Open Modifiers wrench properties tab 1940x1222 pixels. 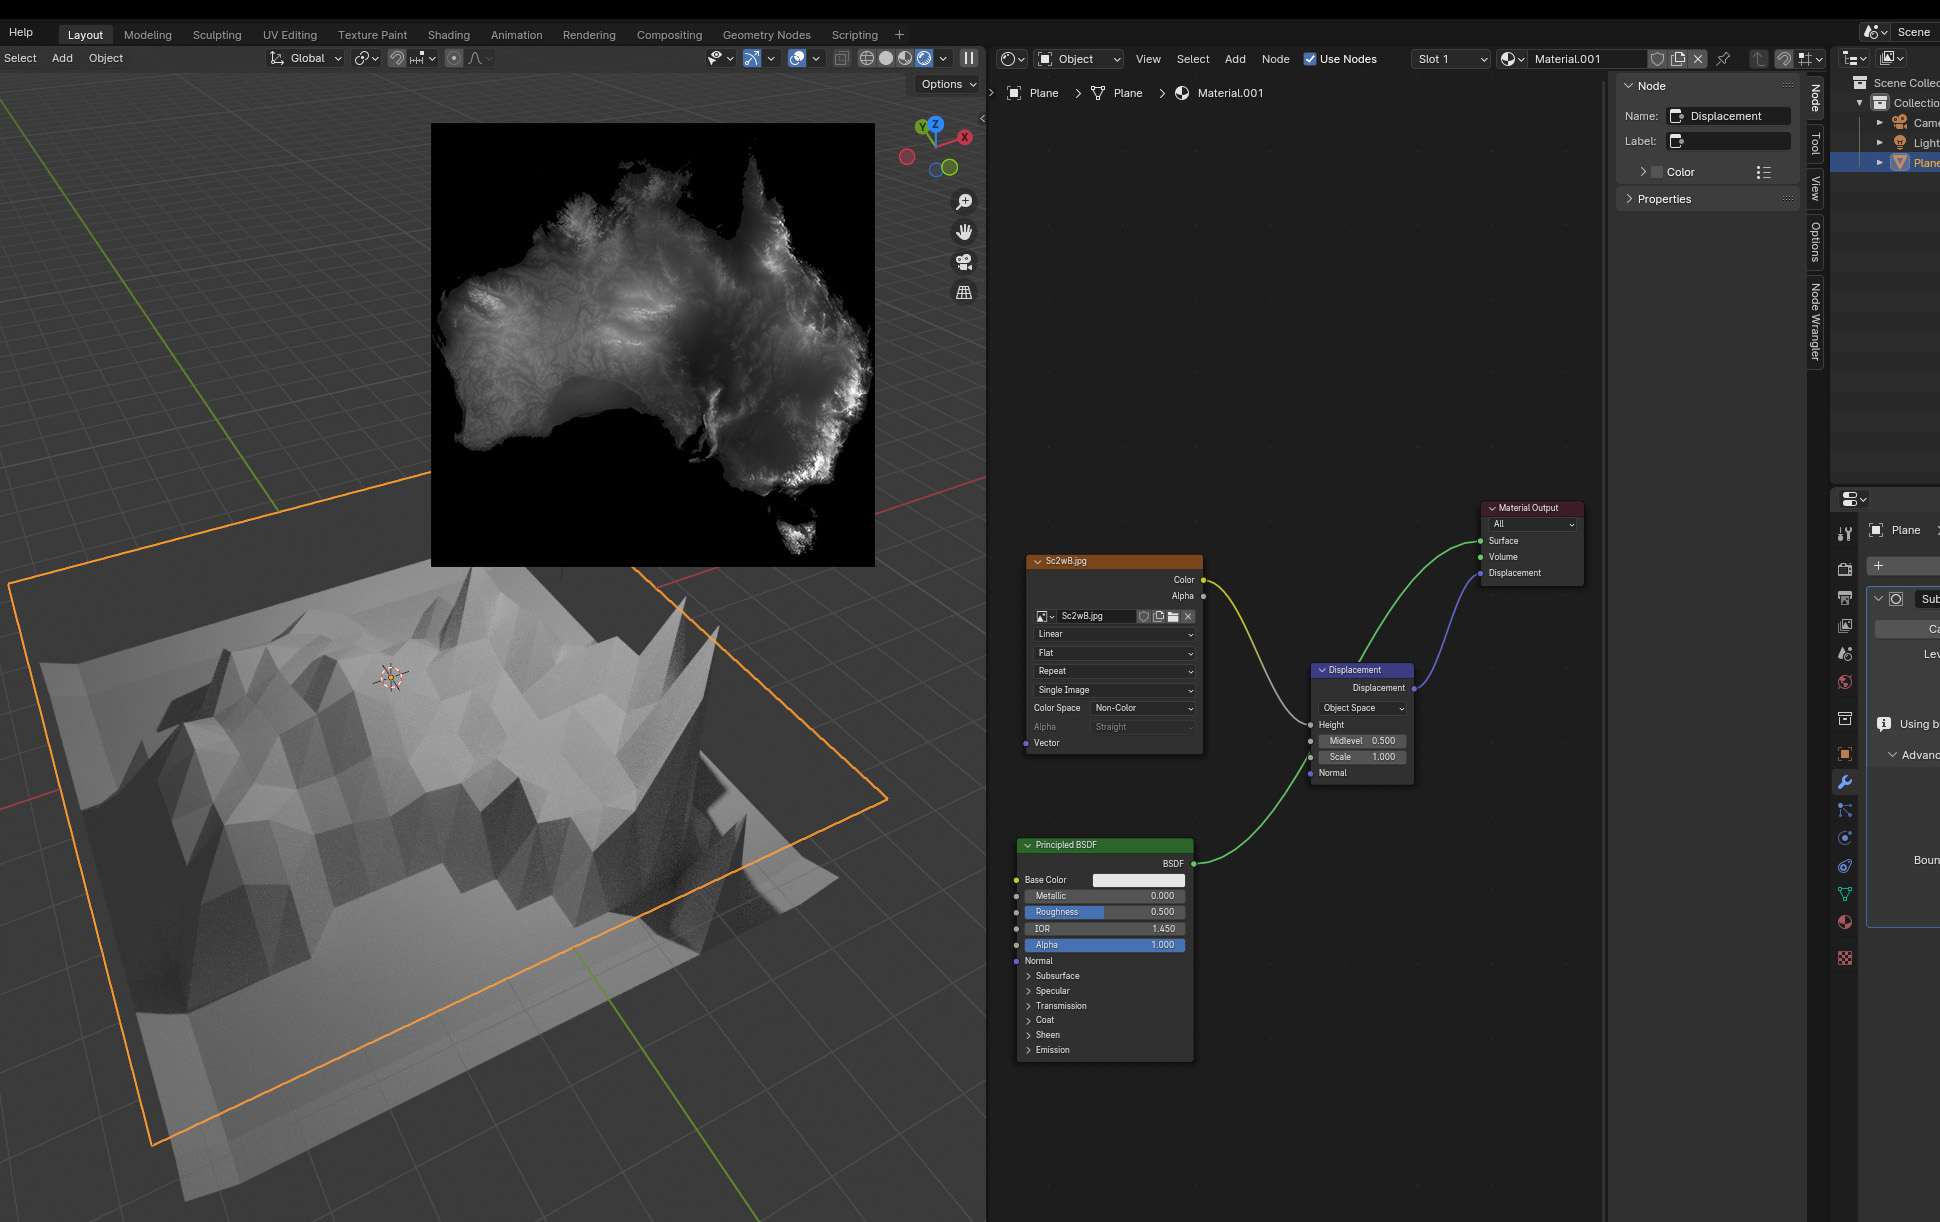tap(1845, 782)
